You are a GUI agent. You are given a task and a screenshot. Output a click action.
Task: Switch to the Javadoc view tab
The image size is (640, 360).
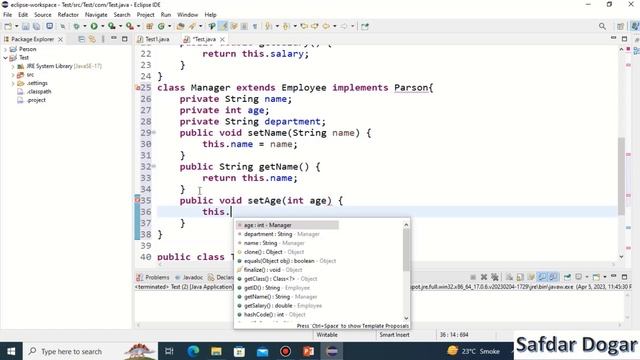(189, 277)
